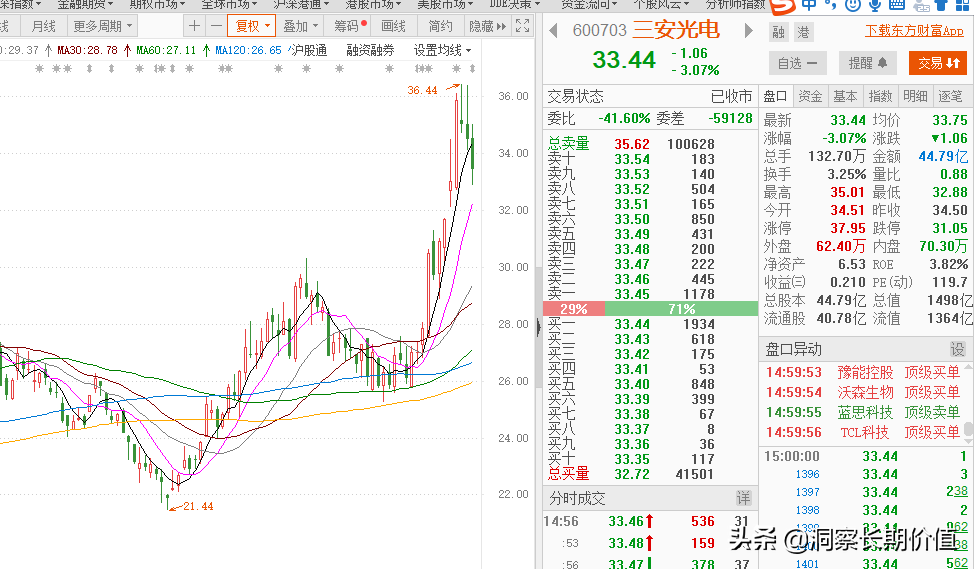Click TCL科技 in order-book anomalies

865,432
